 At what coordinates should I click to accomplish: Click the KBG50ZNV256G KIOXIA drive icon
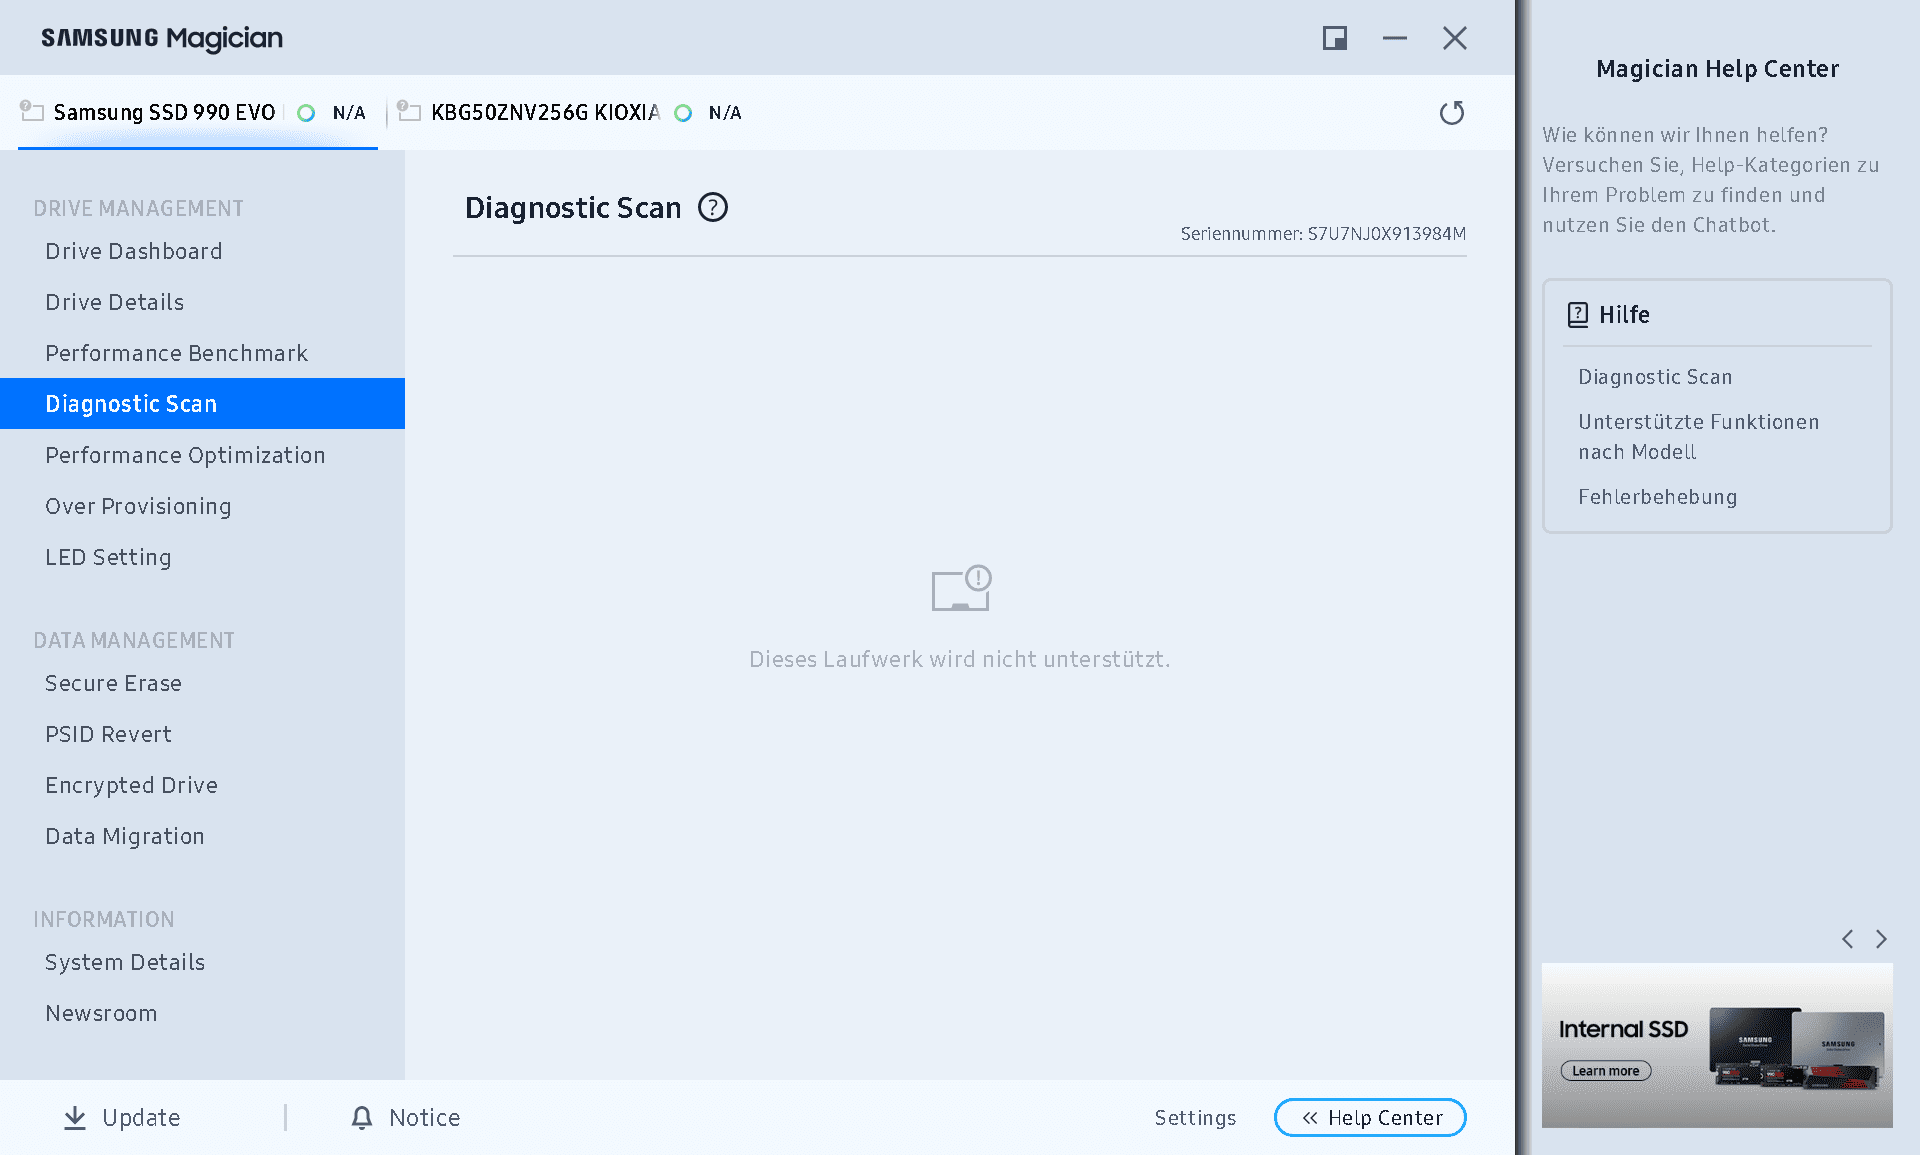408,111
